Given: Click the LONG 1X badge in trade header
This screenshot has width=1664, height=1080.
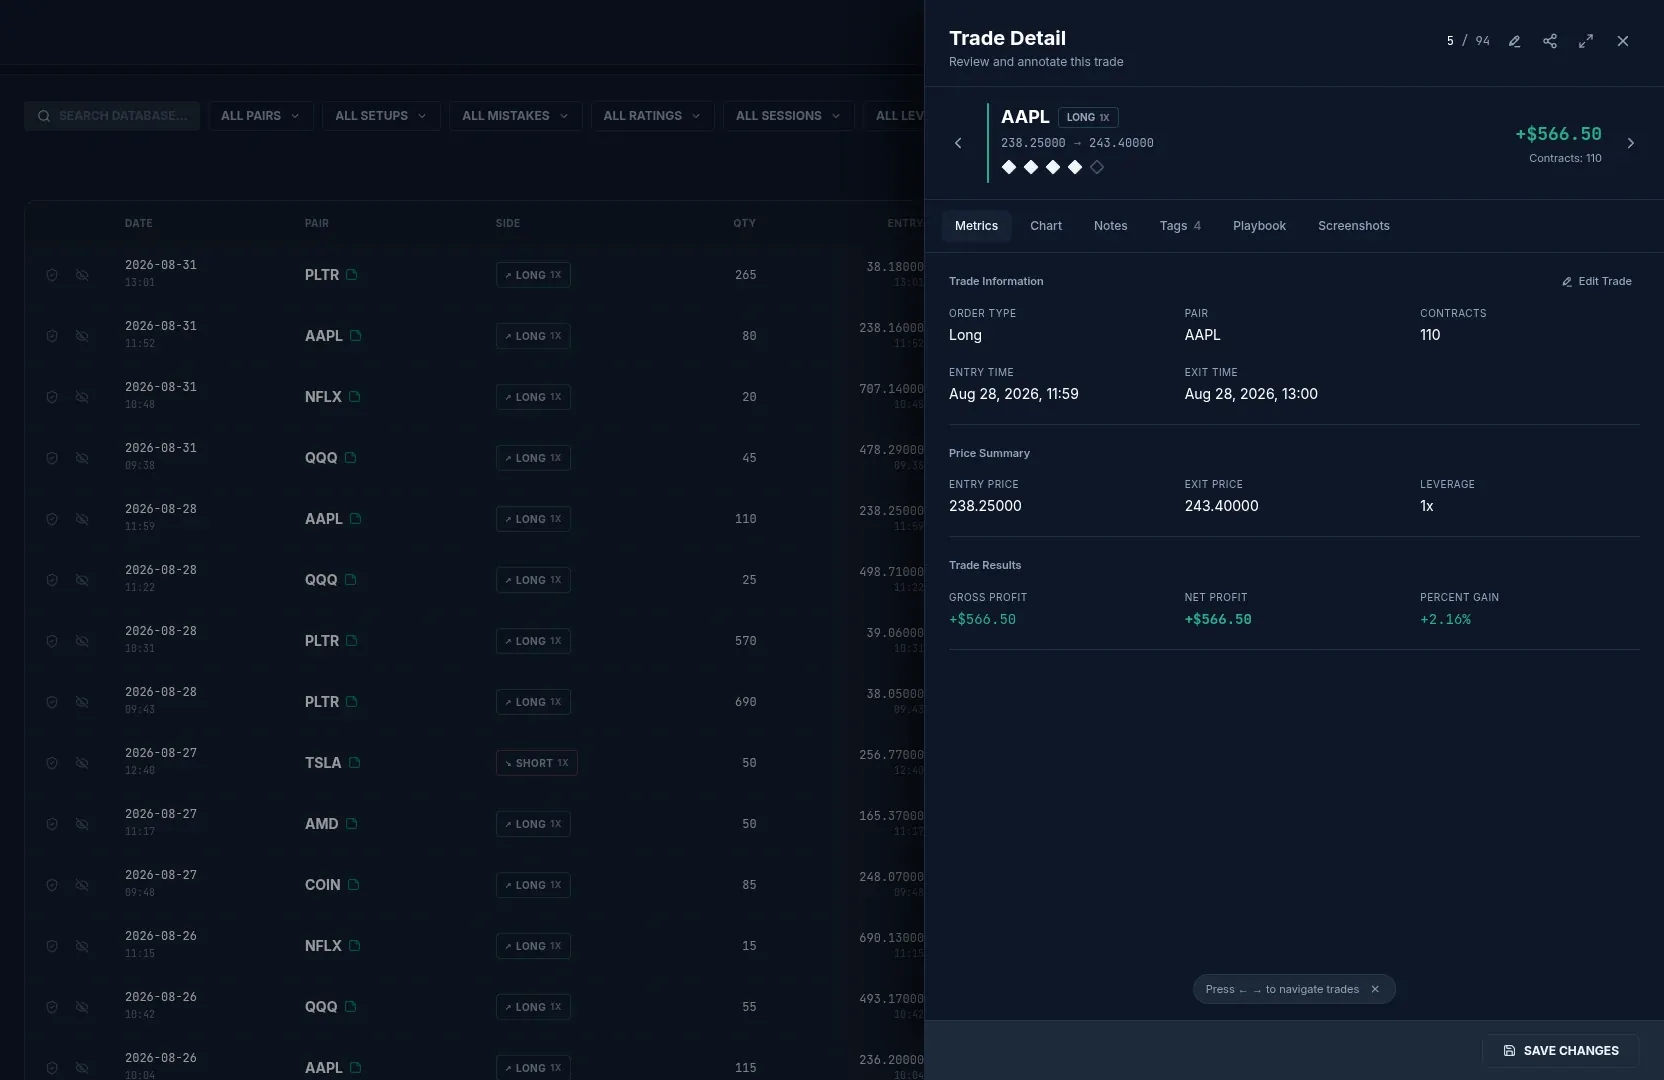Looking at the screenshot, I should (x=1088, y=117).
